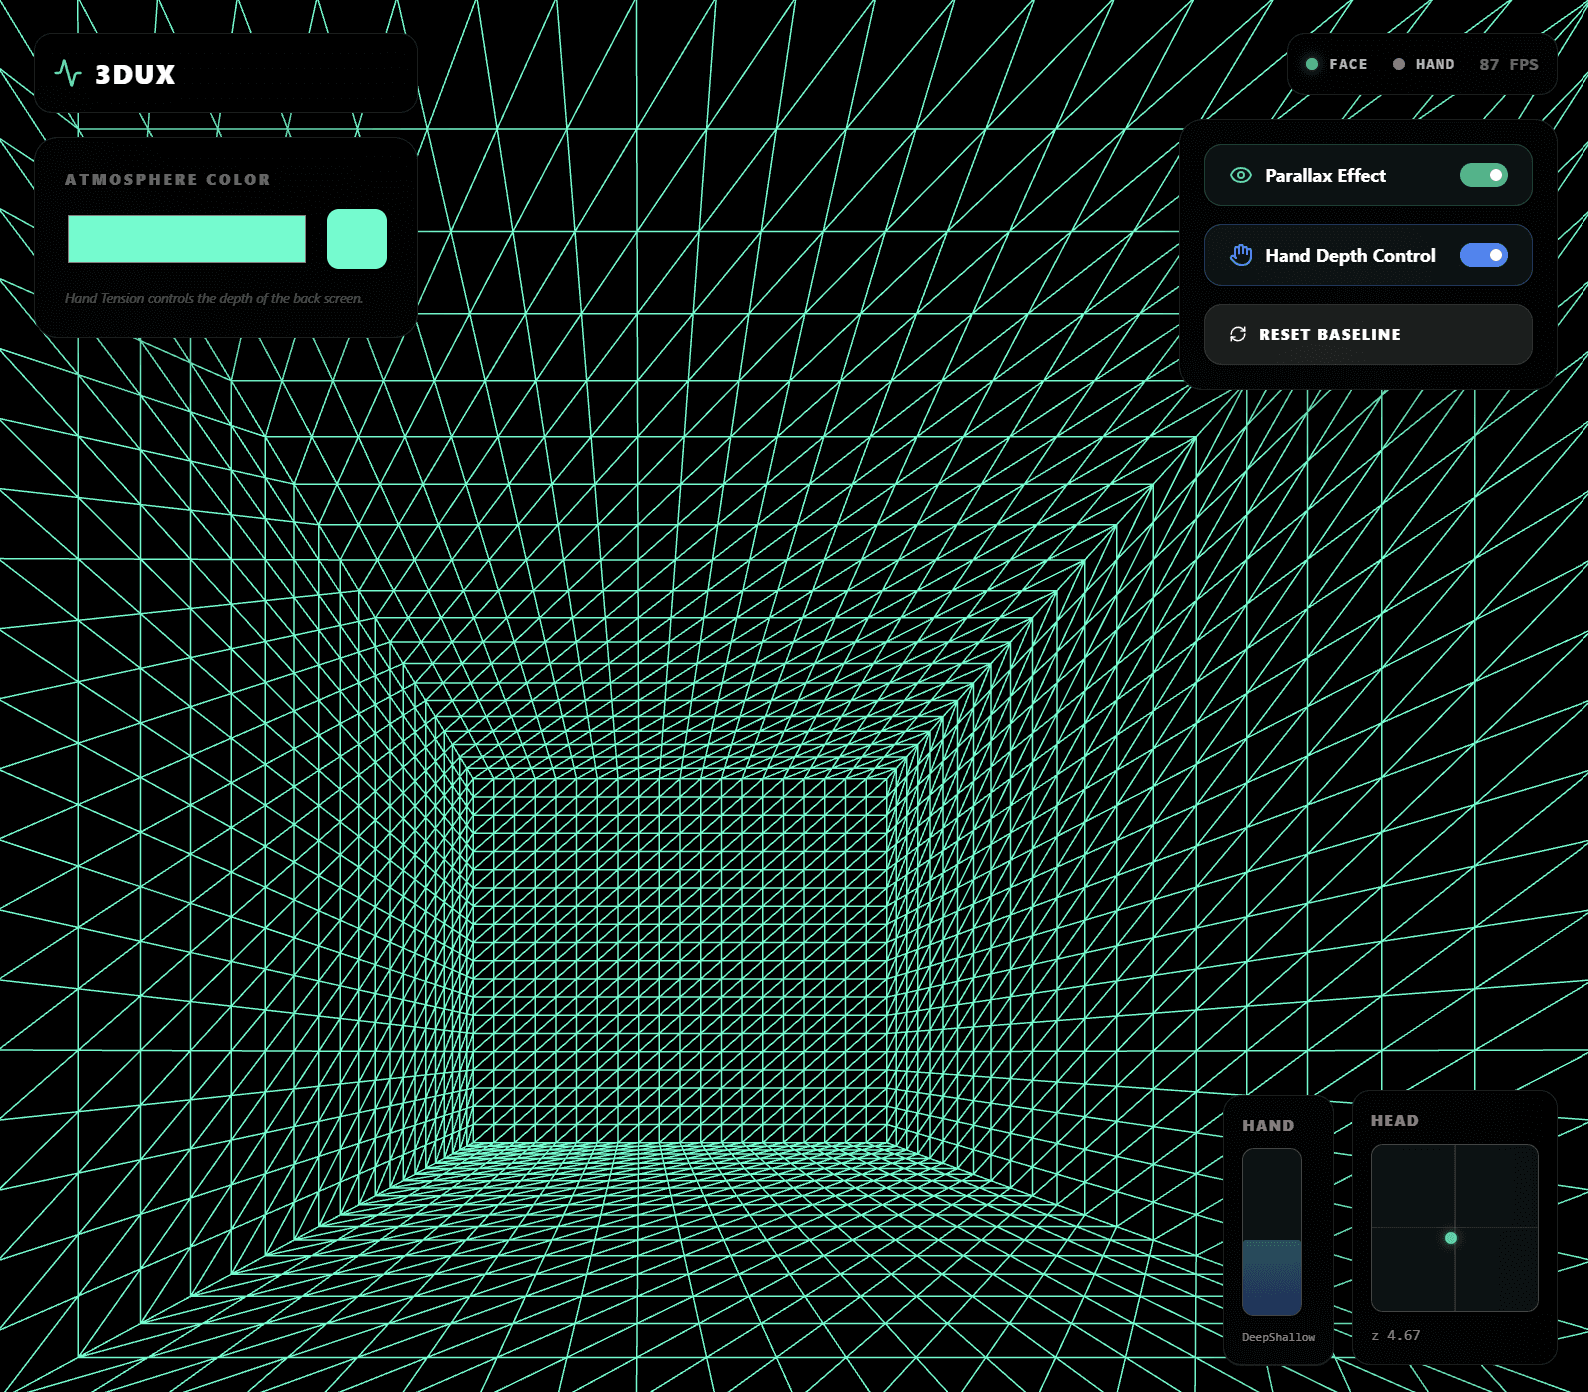
Task: Click the RESET BASELINE button
Action: click(1368, 334)
